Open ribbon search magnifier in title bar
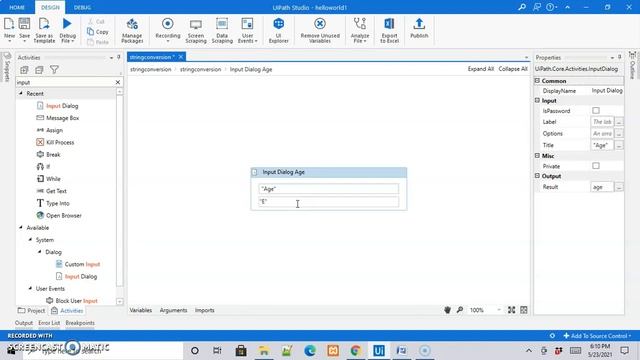Image resolution: width=640 pixels, height=360 pixels. (x=522, y=7)
